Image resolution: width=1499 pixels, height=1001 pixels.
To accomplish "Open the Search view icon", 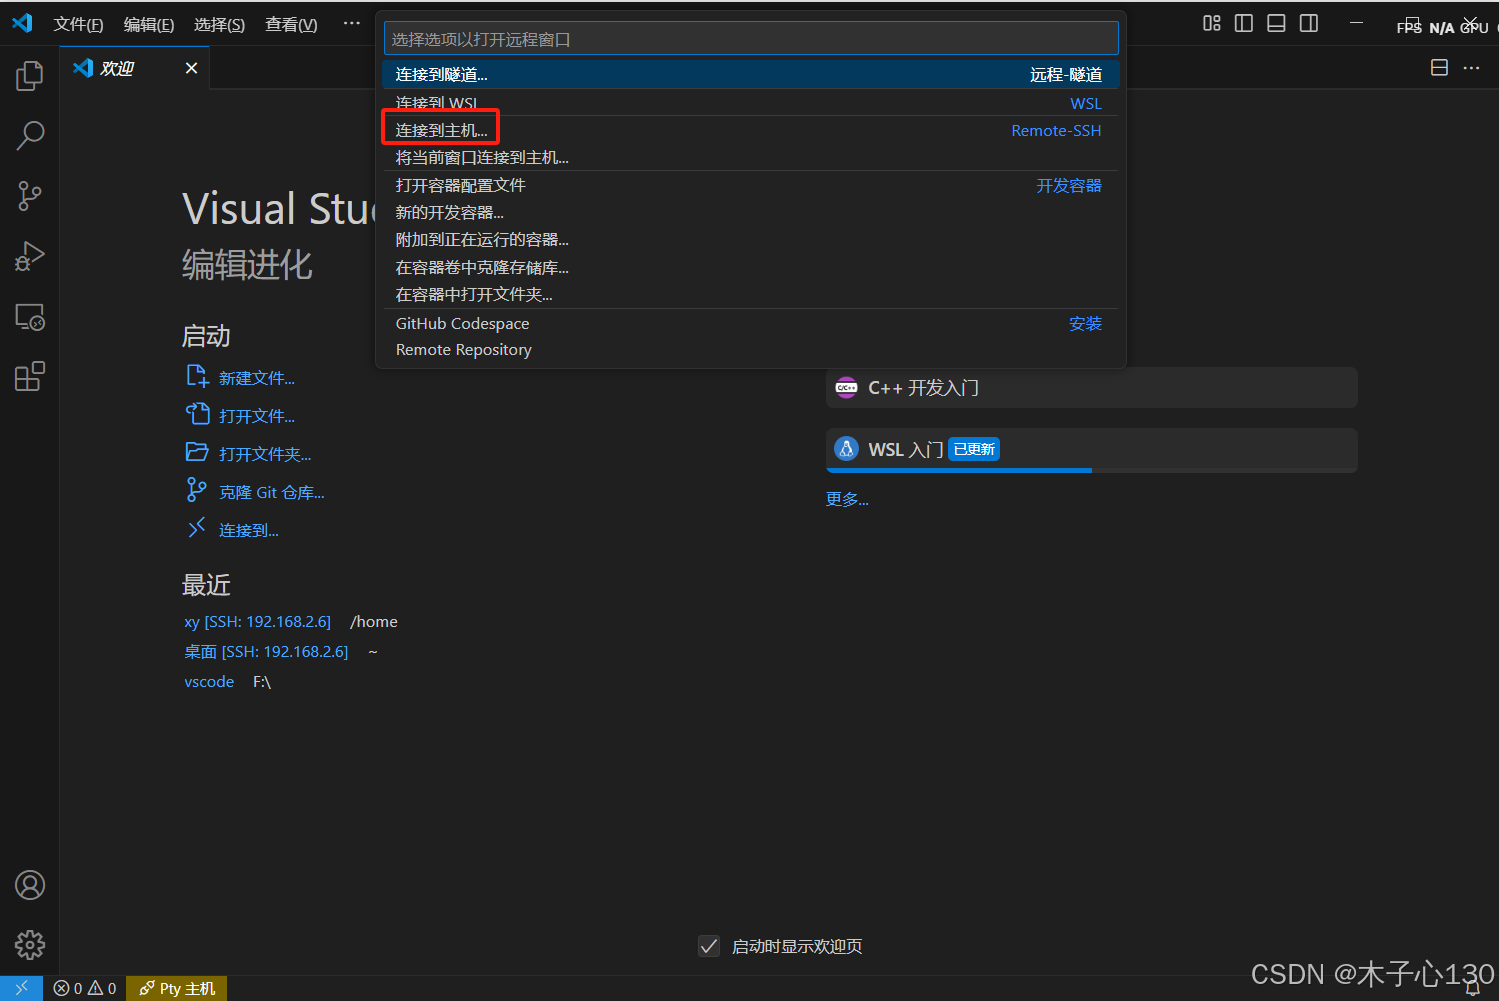I will (29, 135).
